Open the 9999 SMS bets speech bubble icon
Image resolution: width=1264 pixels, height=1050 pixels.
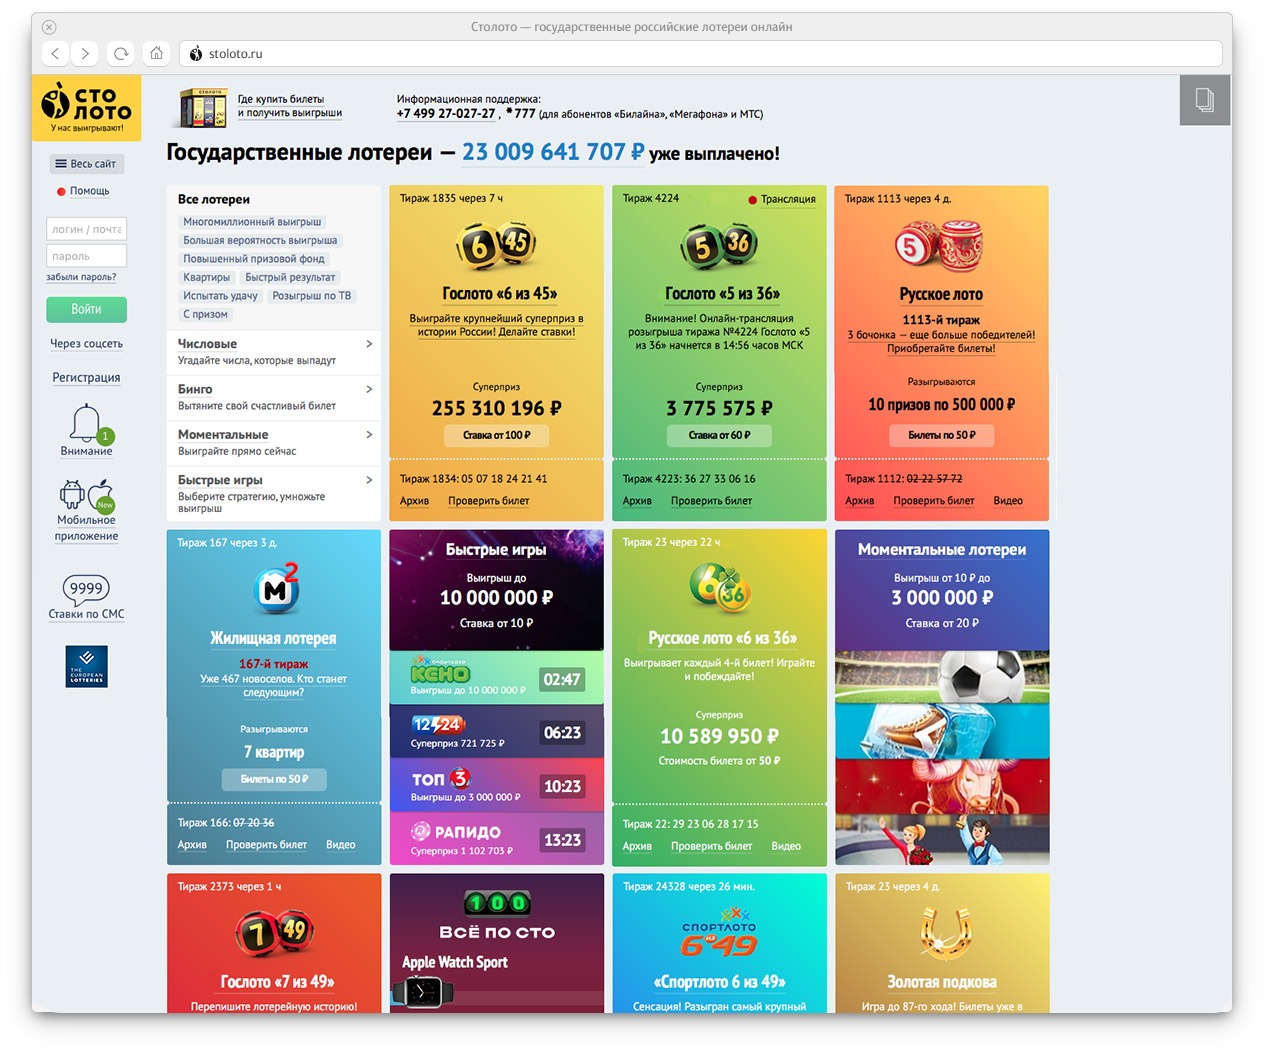pyautogui.click(x=86, y=588)
